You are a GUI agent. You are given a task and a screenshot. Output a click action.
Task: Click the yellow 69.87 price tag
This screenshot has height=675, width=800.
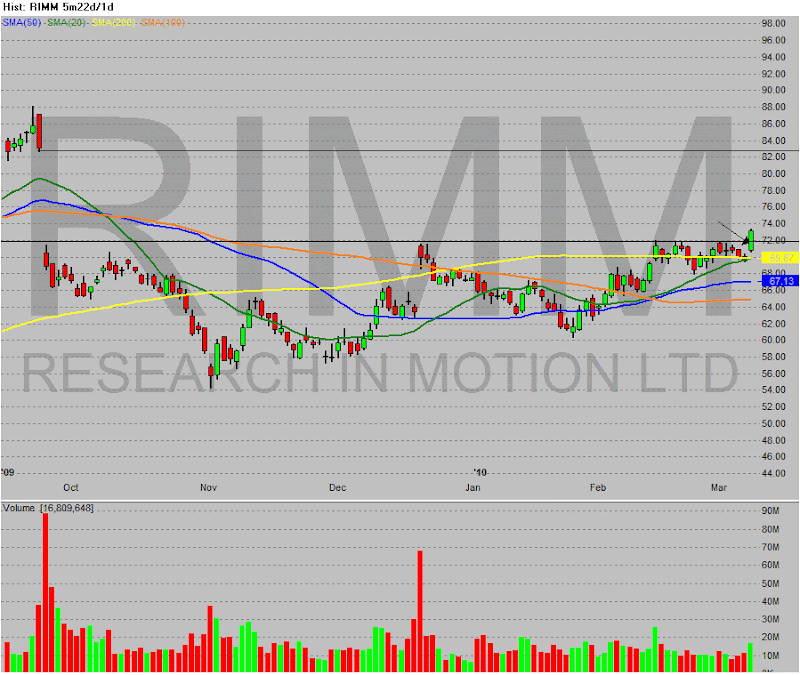780,258
